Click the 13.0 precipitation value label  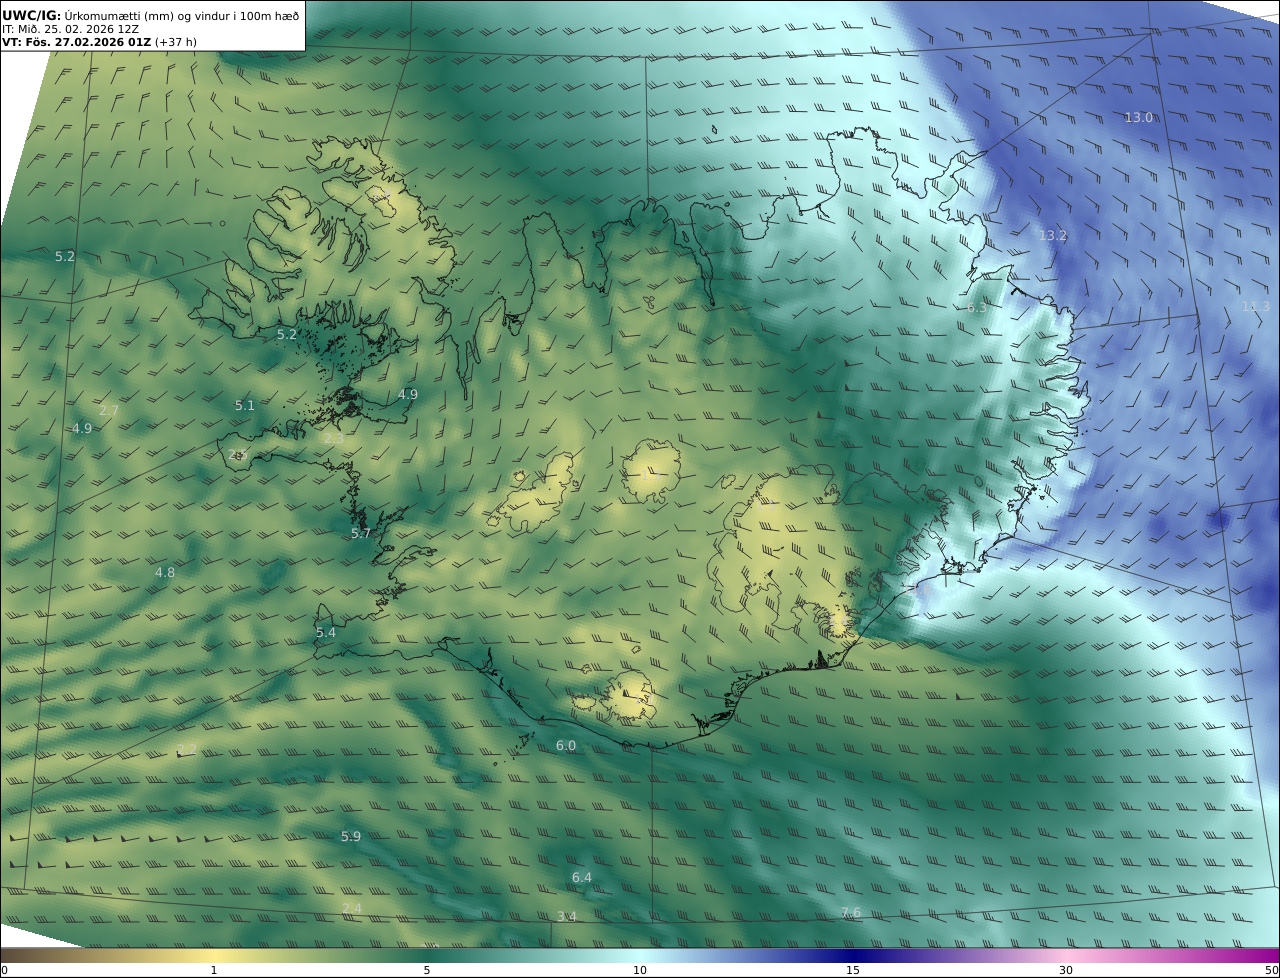point(1138,117)
